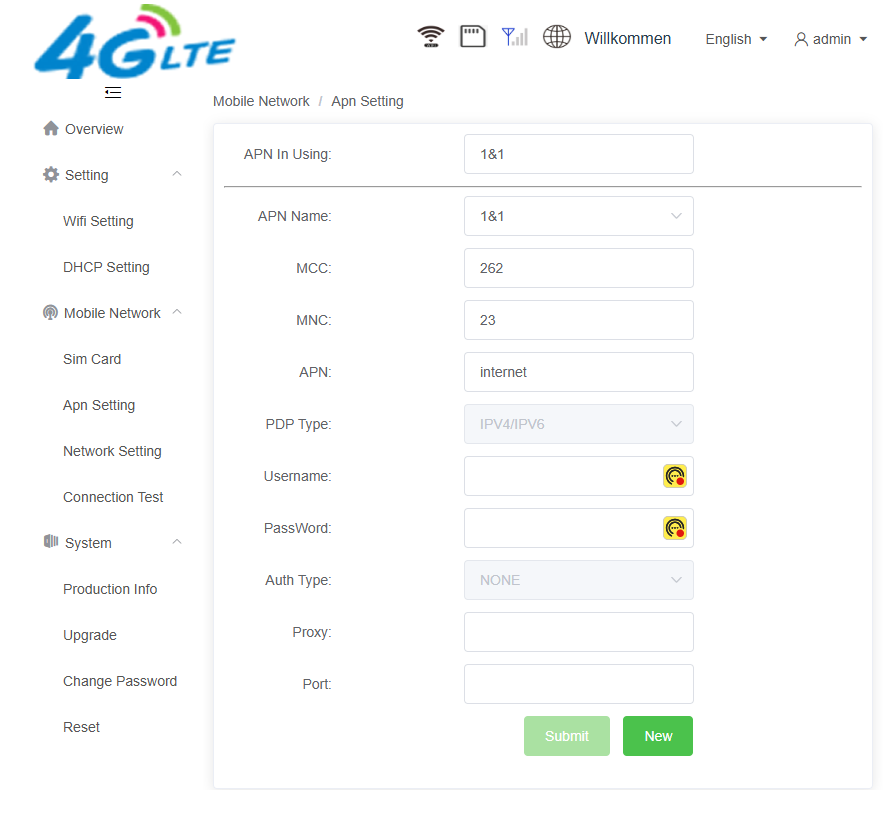Open Network Setting page
890x838 pixels.
pyautogui.click(x=112, y=451)
